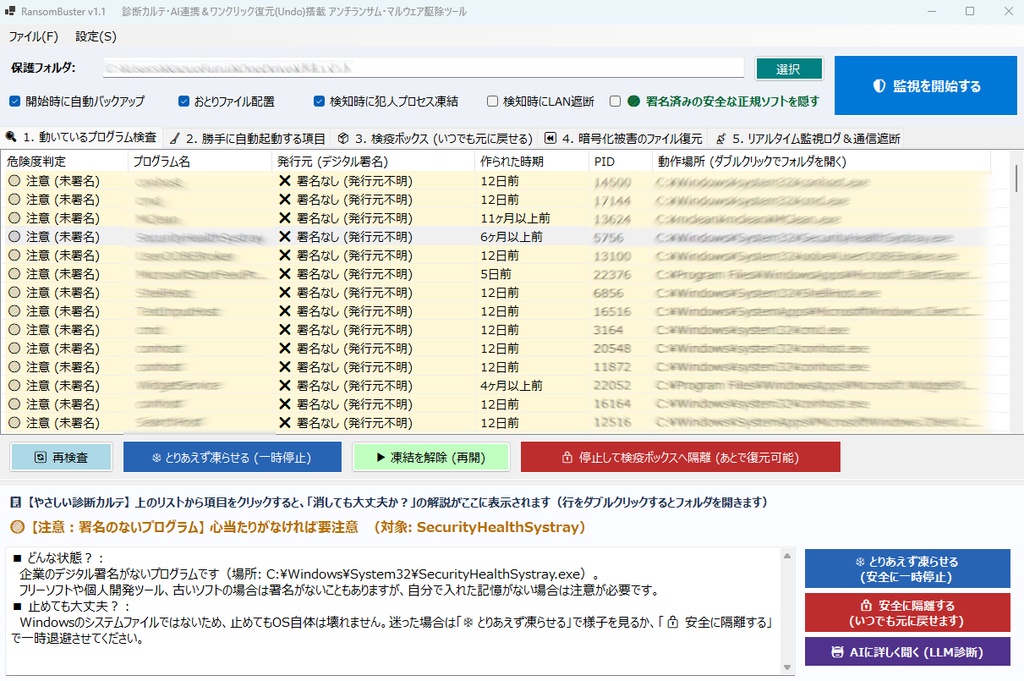Toggle 開始時に自動バックアップ checkbox

click(14, 101)
